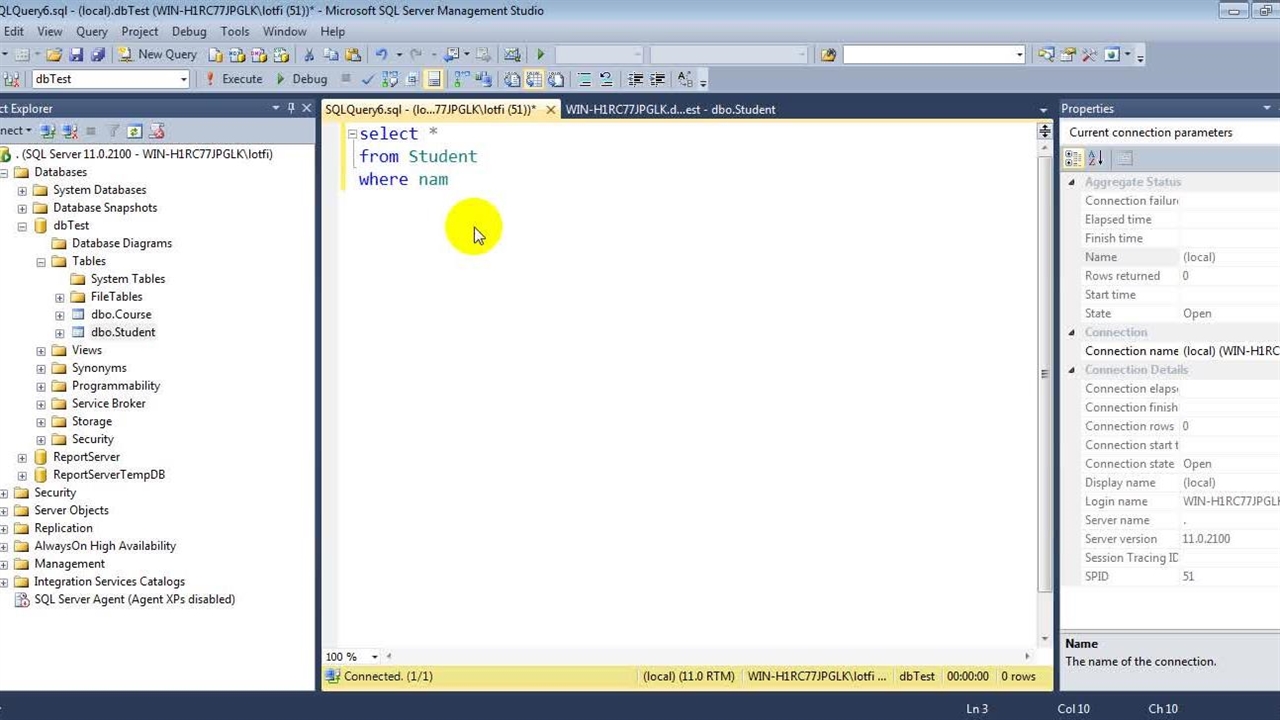Click the Open File folder icon
The width and height of the screenshot is (1280, 720).
coord(54,55)
